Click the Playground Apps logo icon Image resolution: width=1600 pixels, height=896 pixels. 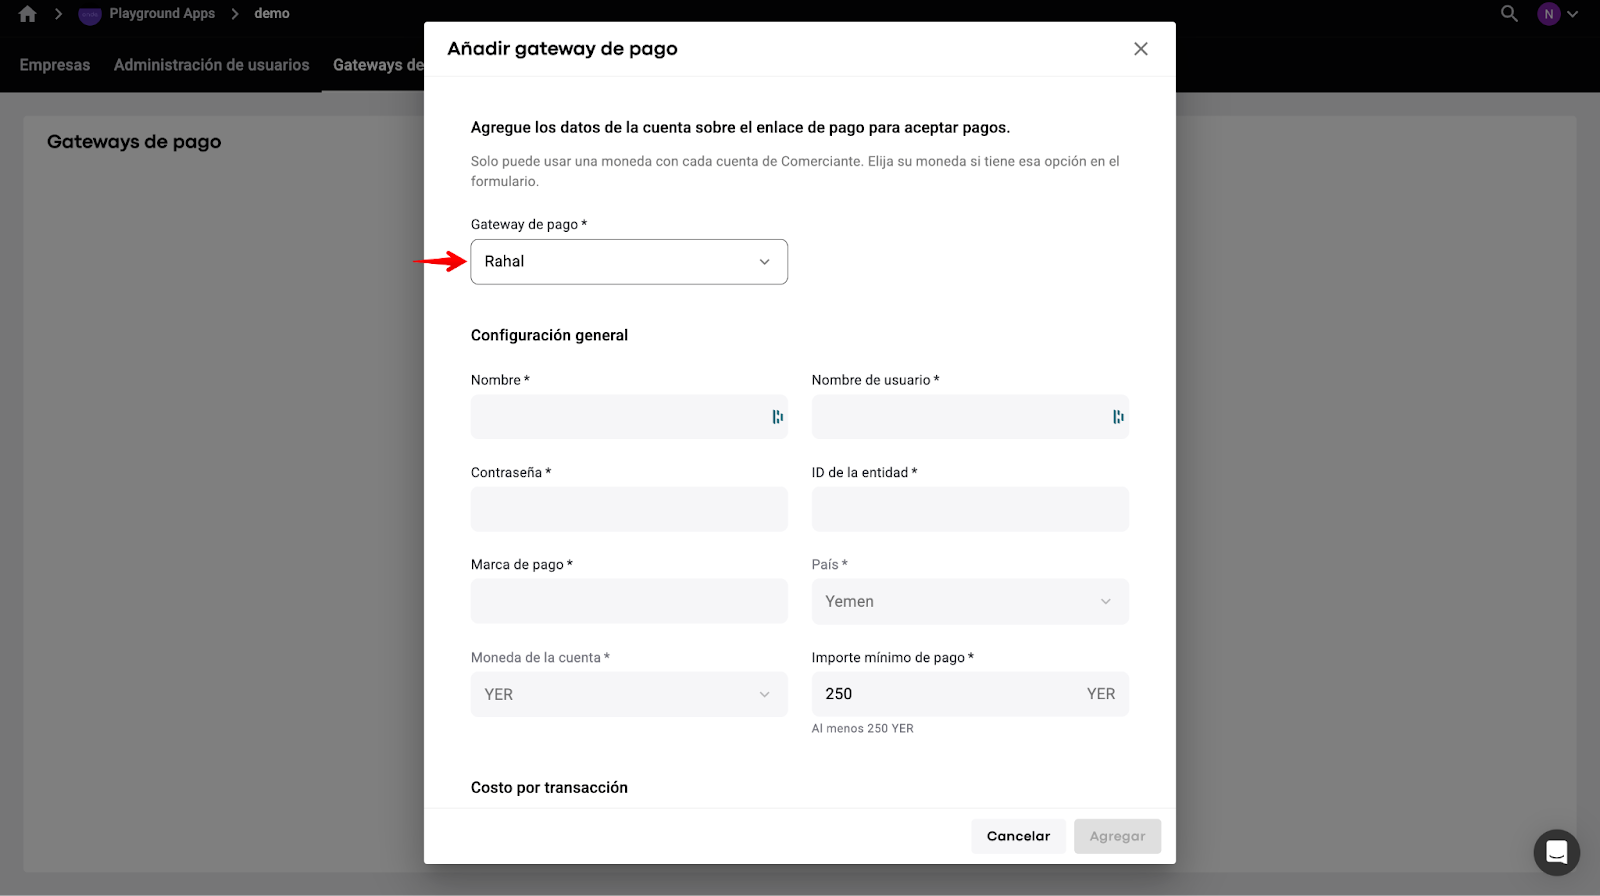coord(90,14)
